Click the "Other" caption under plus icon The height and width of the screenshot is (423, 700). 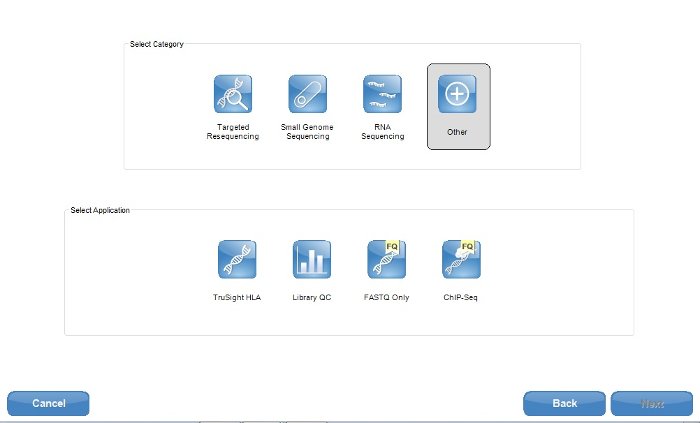(457, 132)
